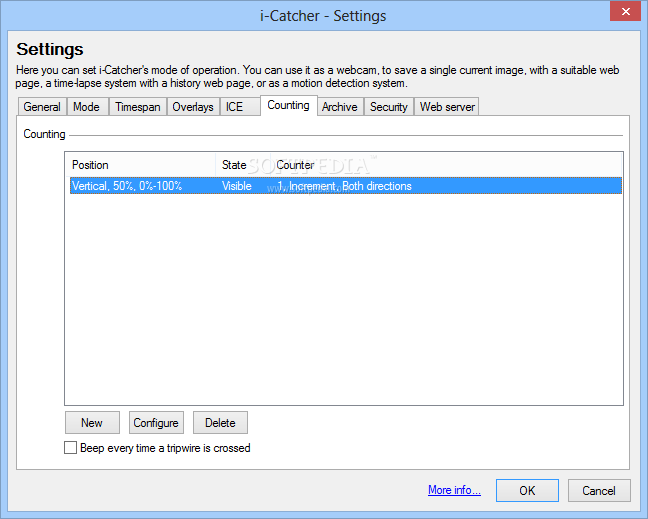This screenshot has width=648, height=519.
Task: Select the 'Vertical, 50%, 0%-100%' row
Action: [345, 186]
